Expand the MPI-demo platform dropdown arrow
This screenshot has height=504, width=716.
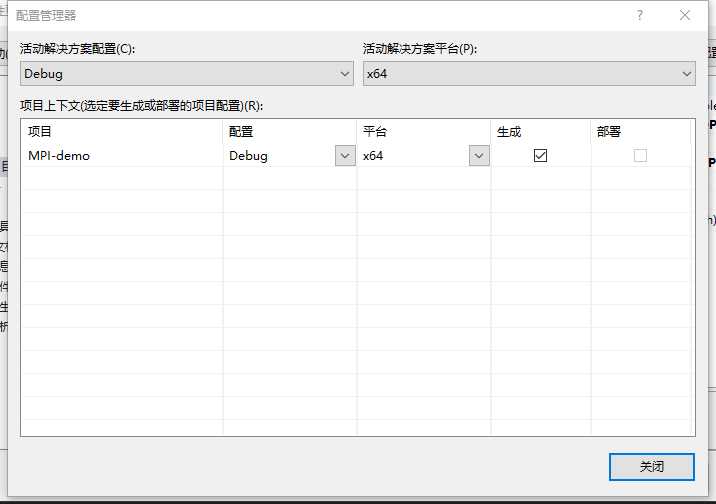[479, 156]
